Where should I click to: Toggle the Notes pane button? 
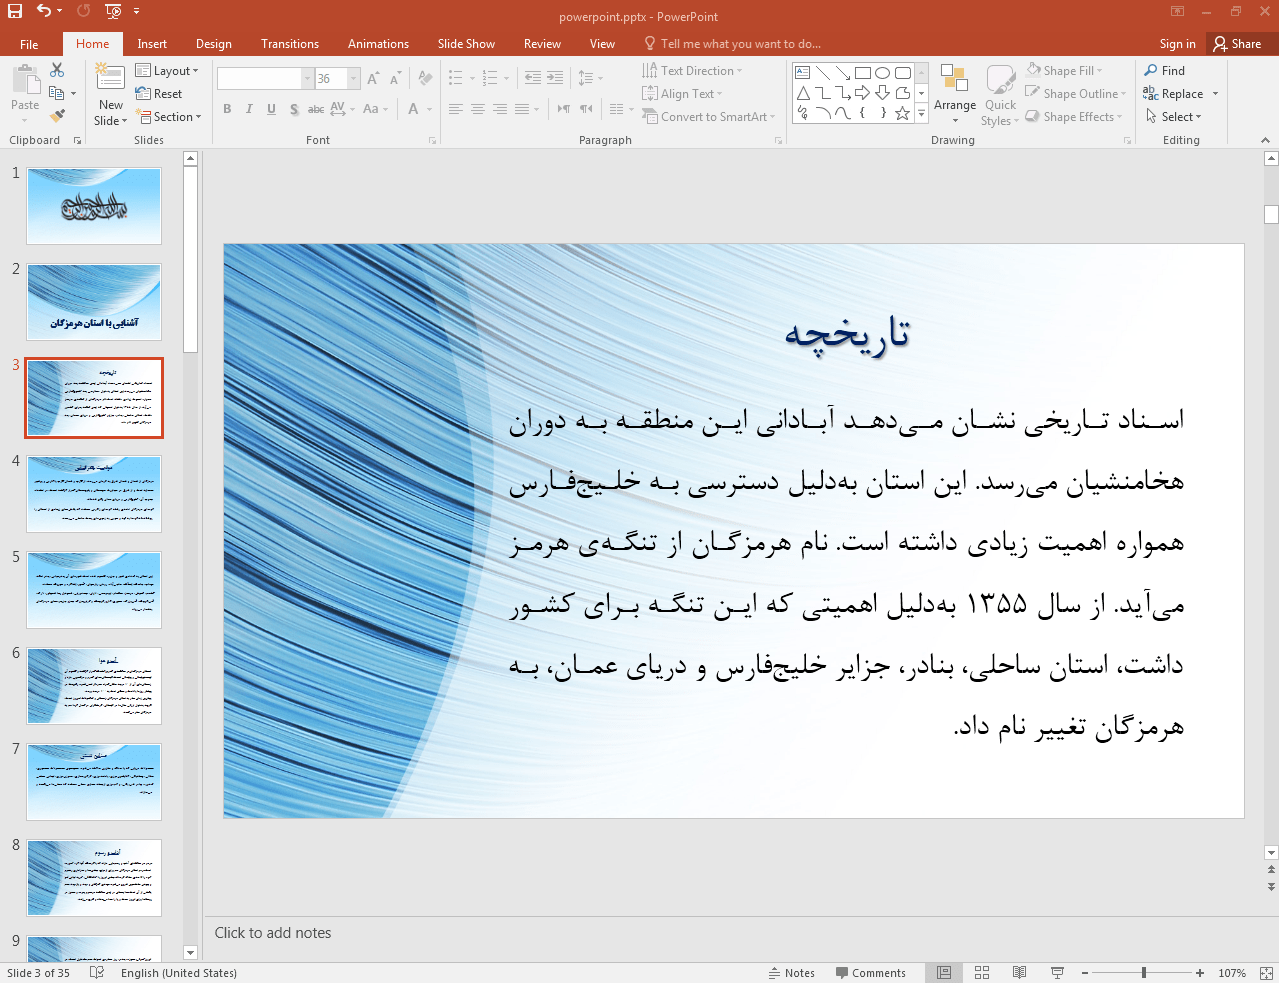pyautogui.click(x=792, y=973)
